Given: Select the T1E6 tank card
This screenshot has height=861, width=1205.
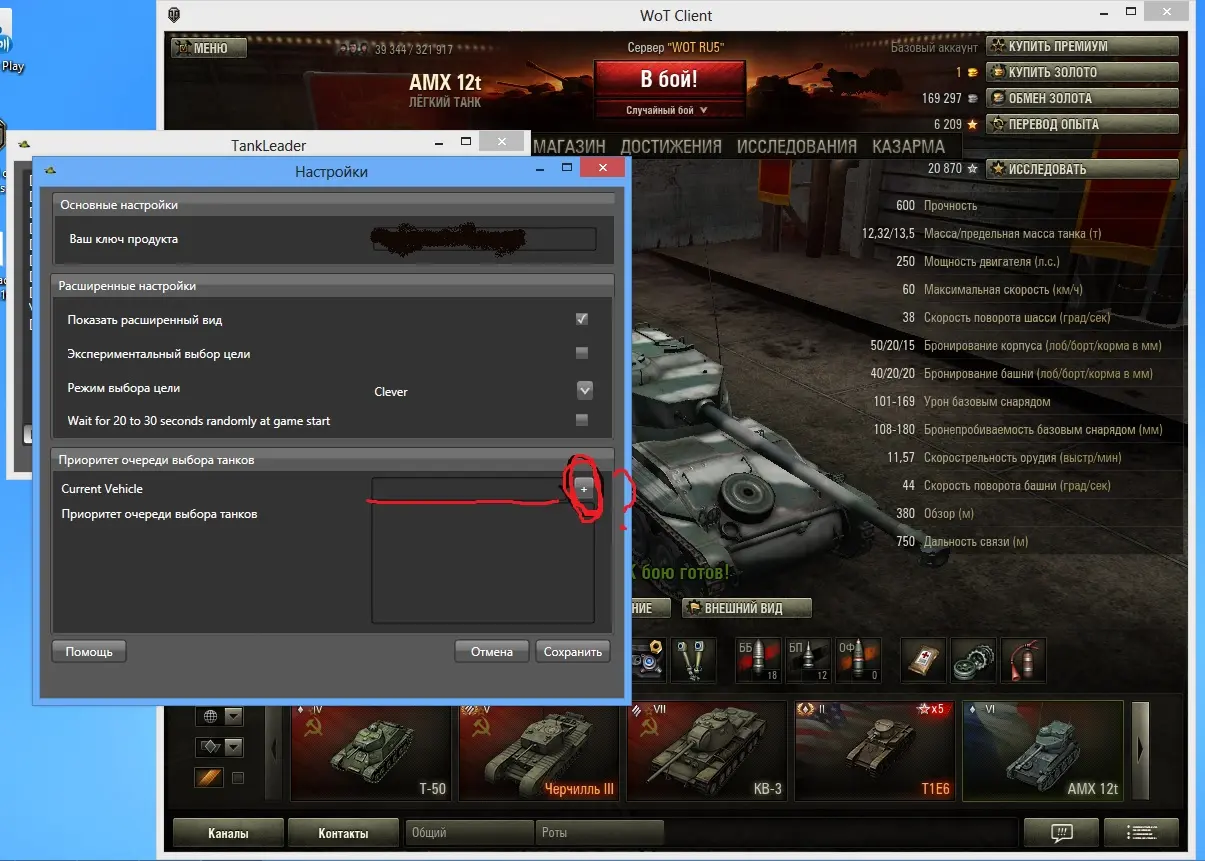Looking at the screenshot, I should tap(874, 750).
